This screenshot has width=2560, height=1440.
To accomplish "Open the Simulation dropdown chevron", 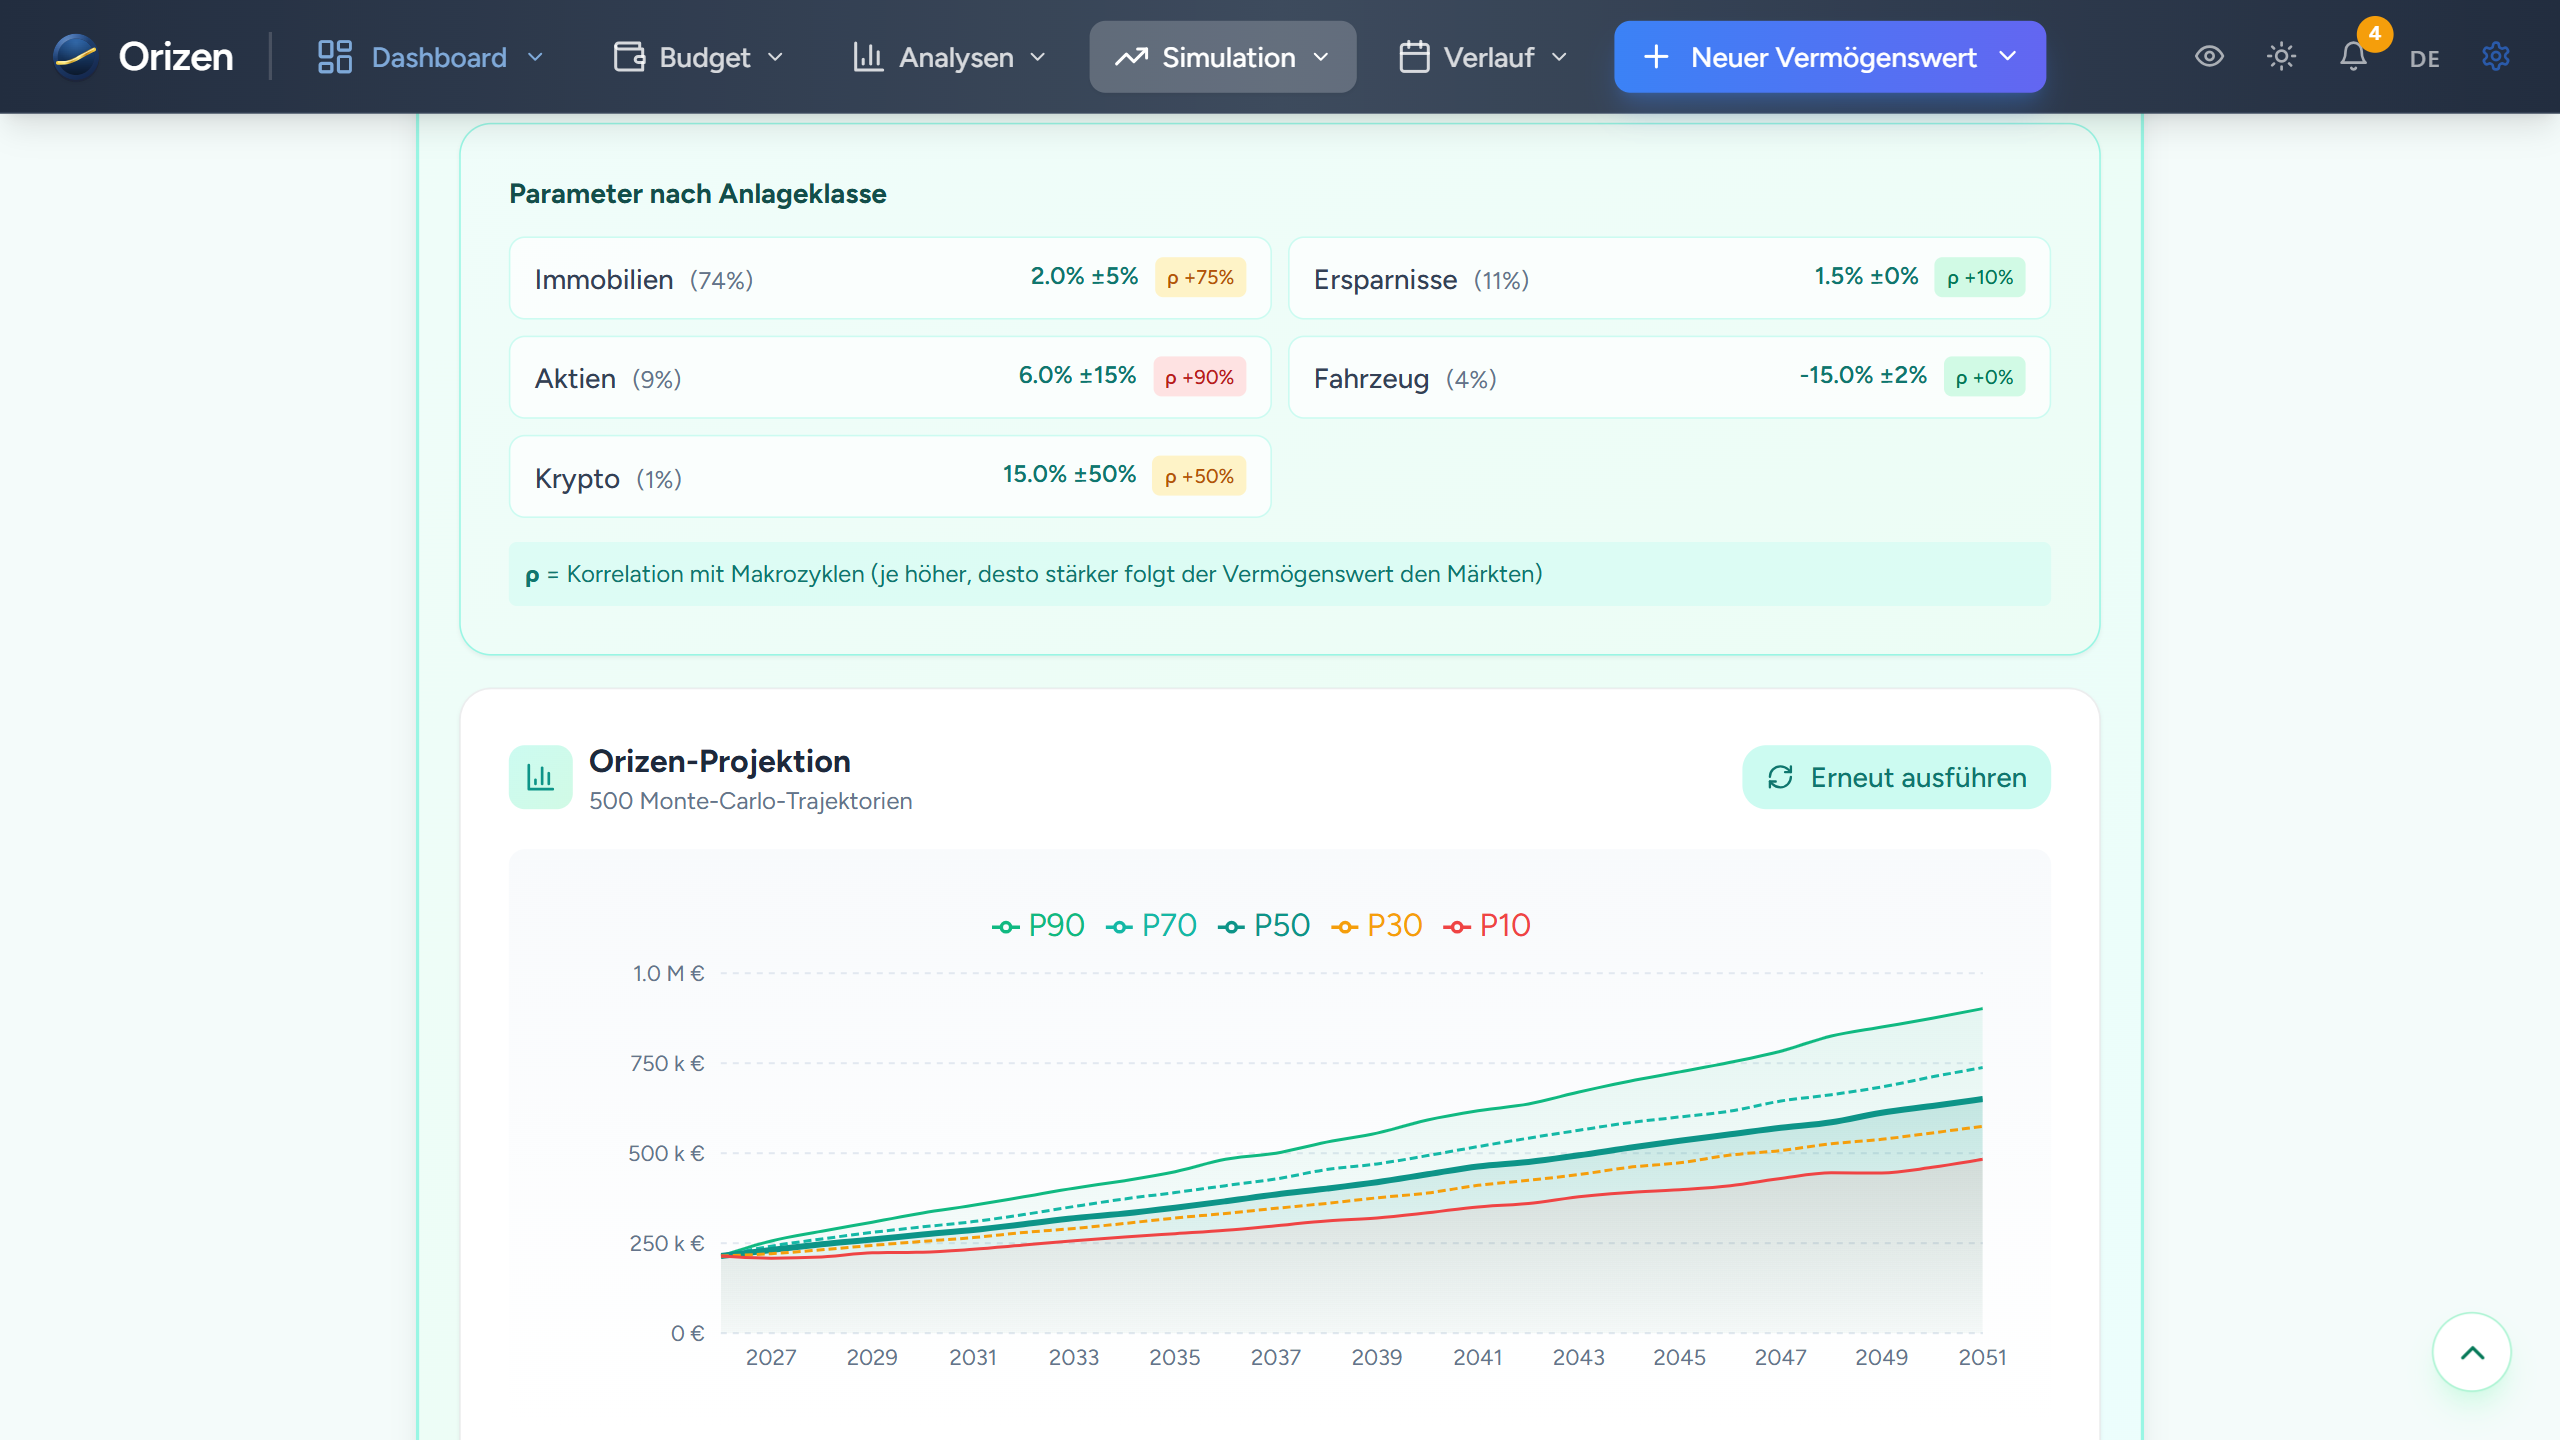I will click(x=1321, y=57).
